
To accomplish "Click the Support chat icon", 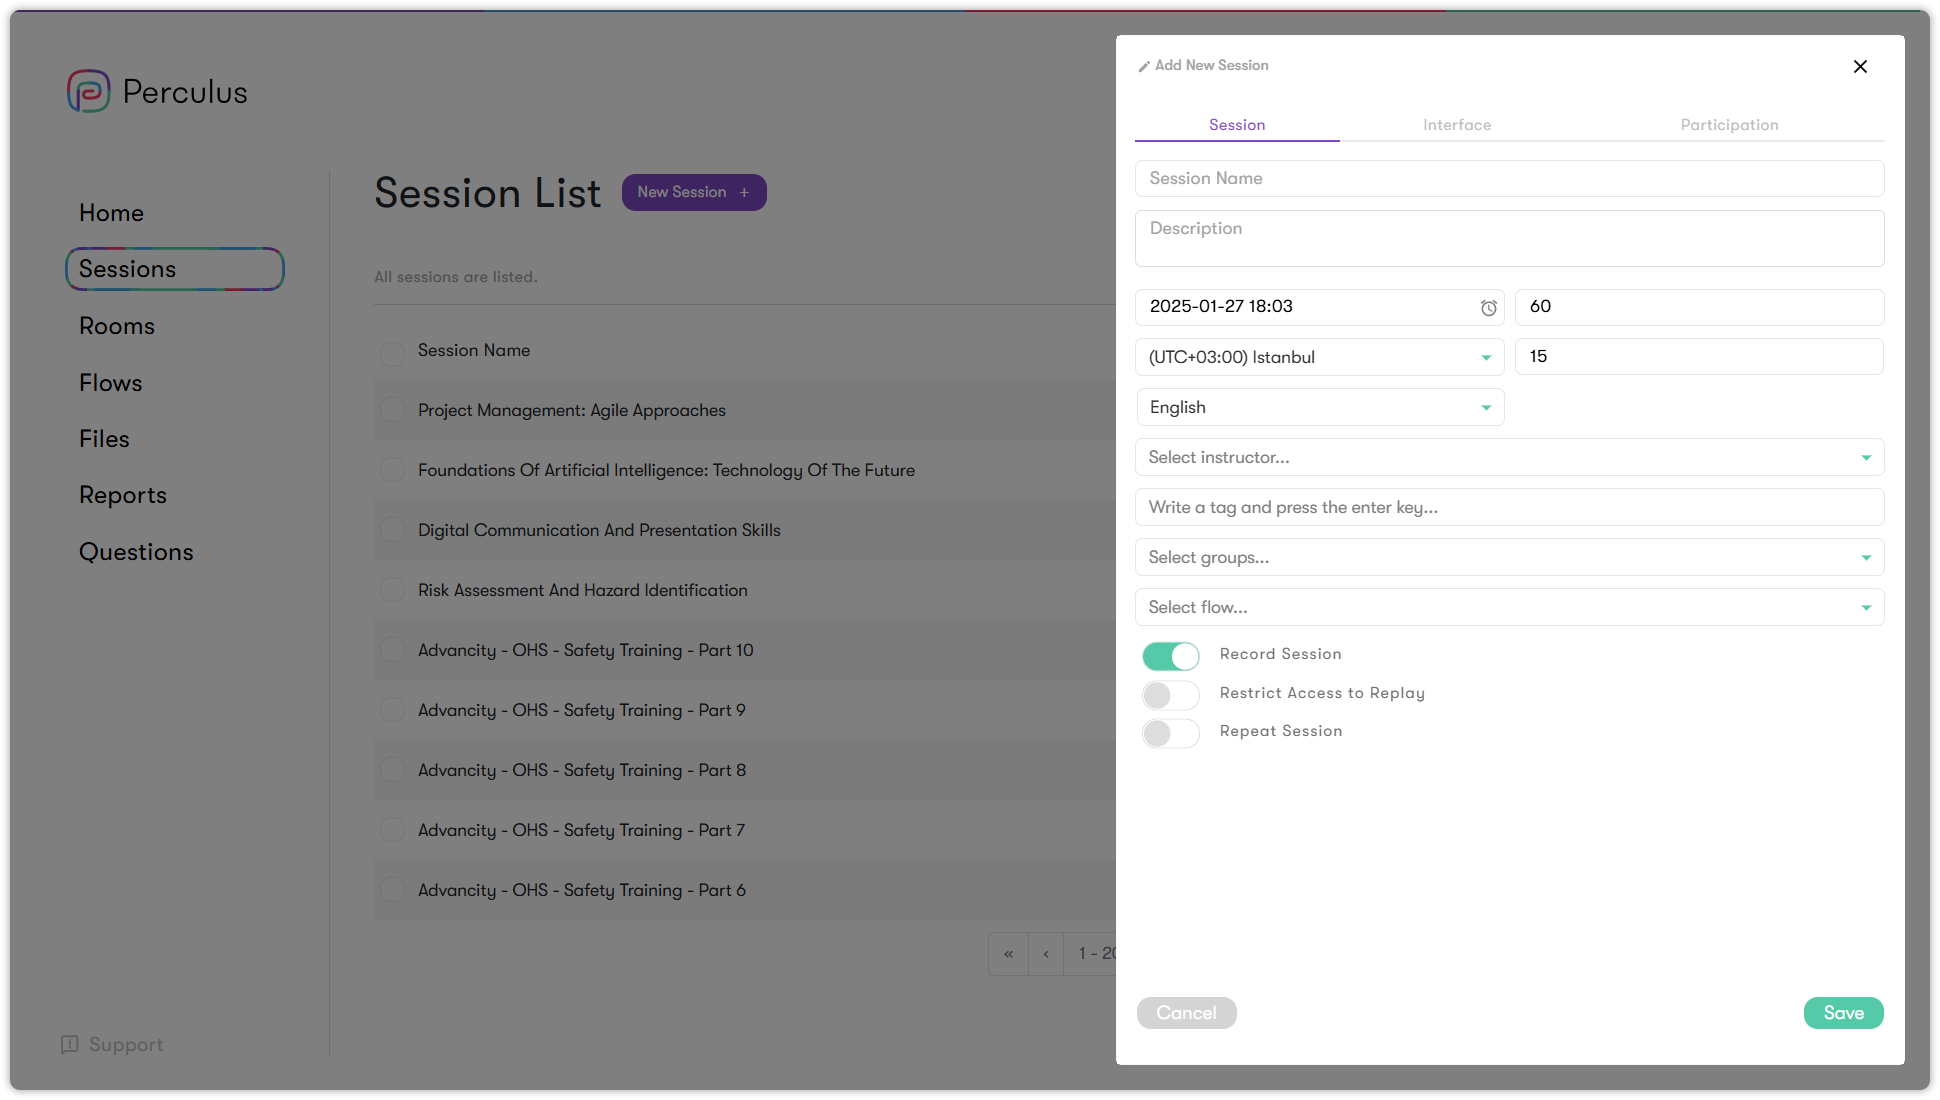I will (x=69, y=1044).
